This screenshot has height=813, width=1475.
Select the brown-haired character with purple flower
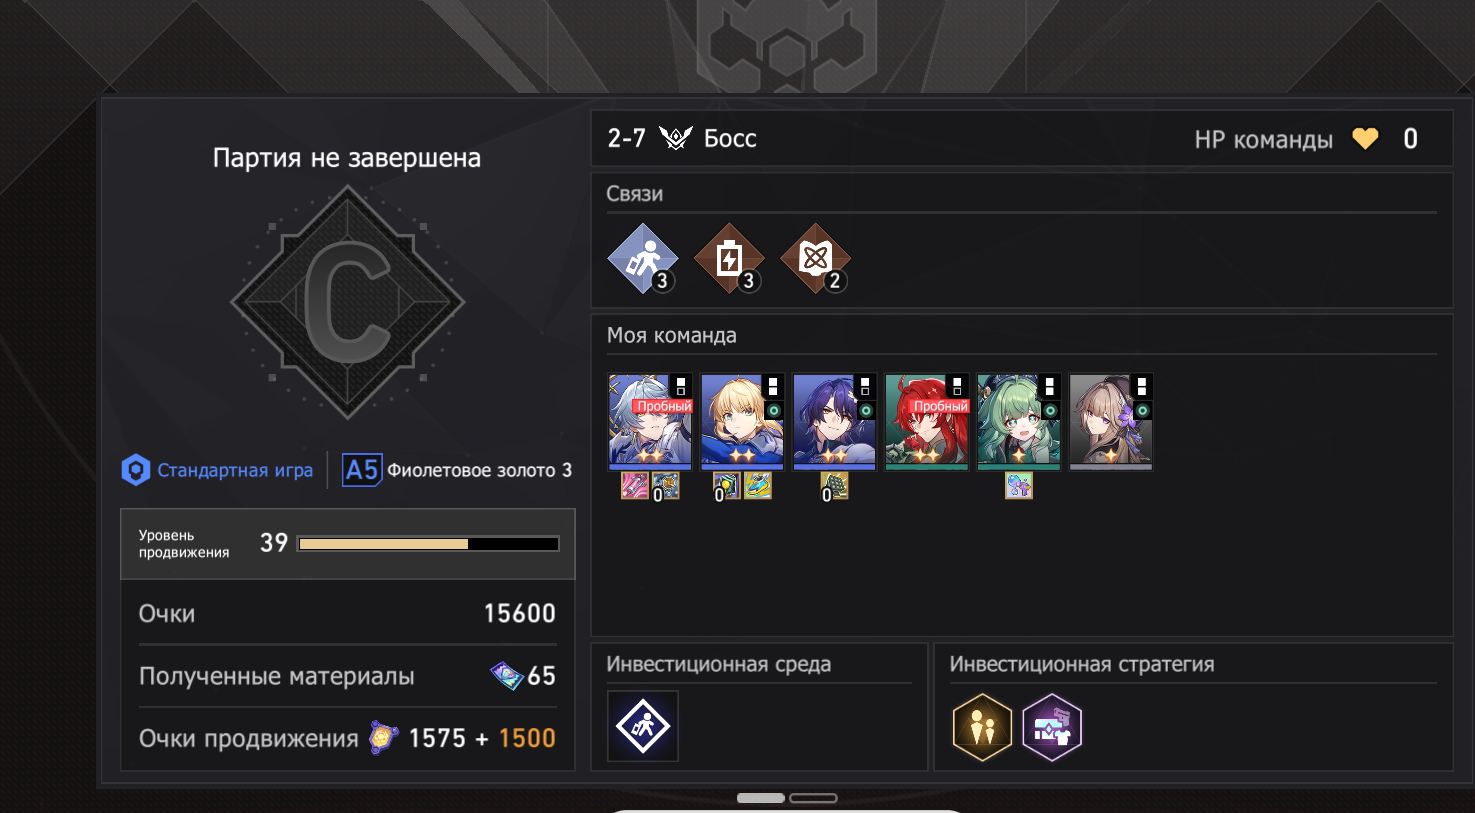[x=1110, y=422]
